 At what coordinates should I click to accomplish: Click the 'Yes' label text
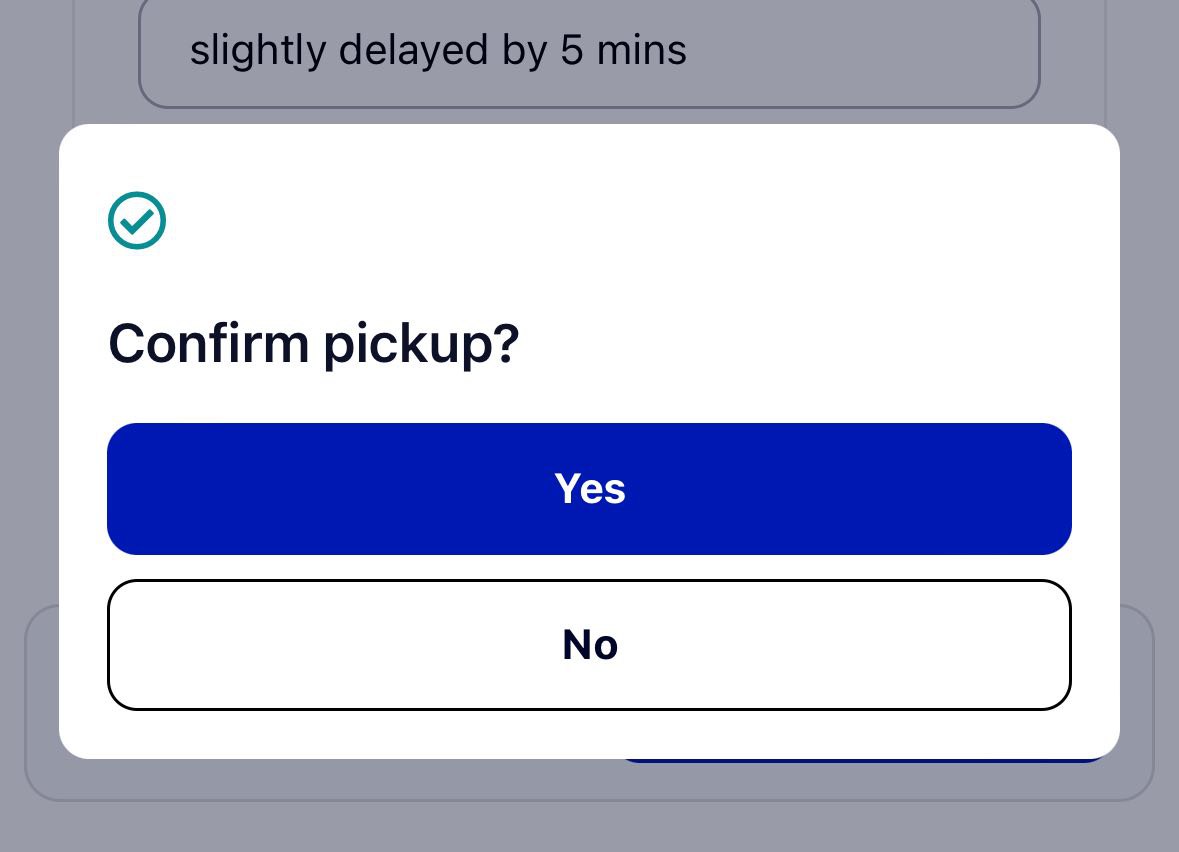[590, 489]
